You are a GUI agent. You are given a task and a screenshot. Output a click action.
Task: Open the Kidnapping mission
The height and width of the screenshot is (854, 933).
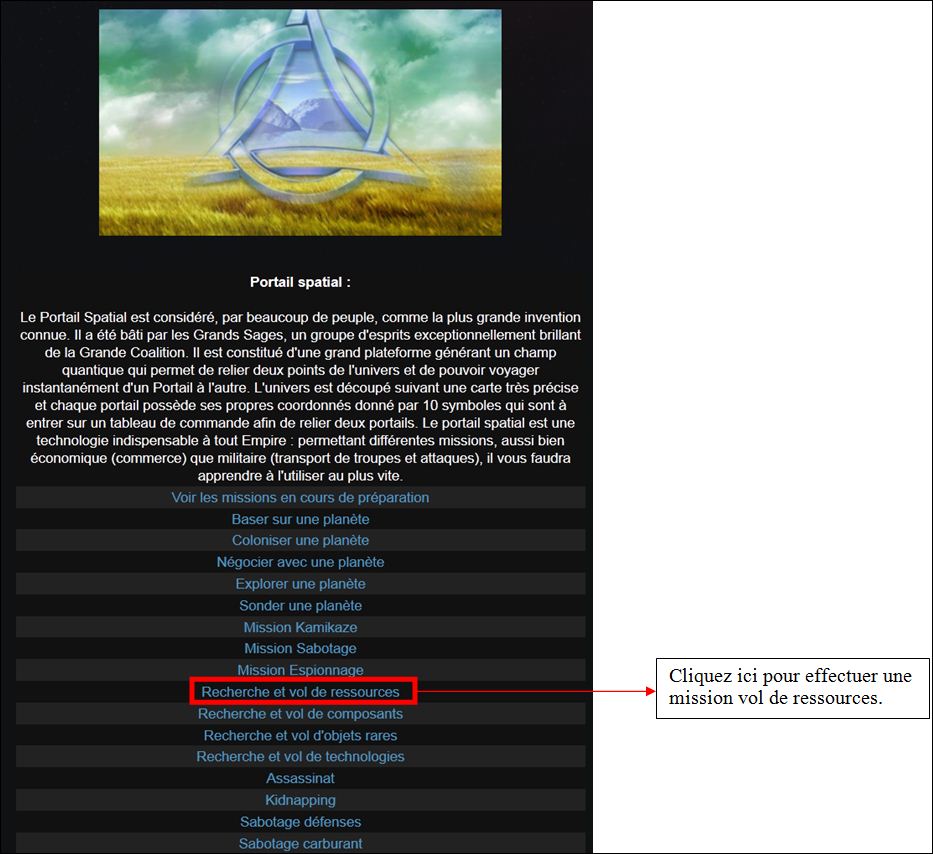(x=300, y=800)
